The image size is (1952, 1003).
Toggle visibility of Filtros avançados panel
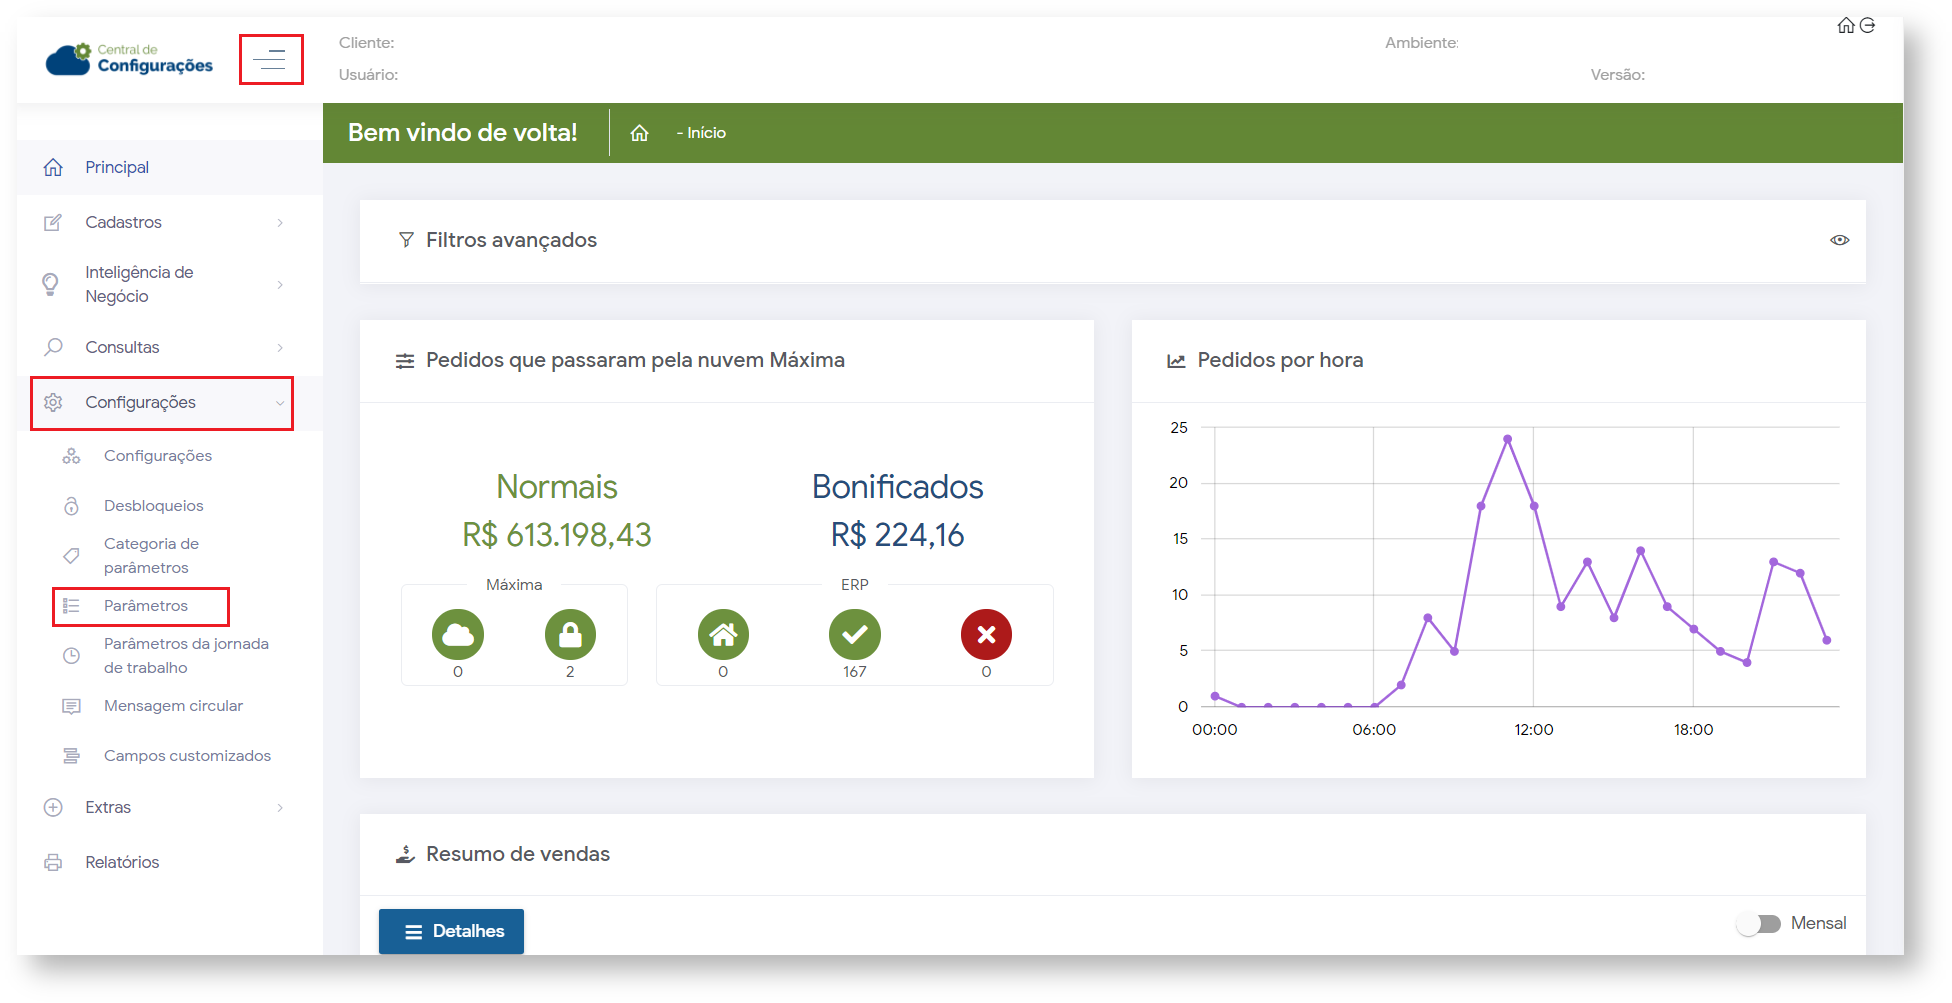[x=1839, y=240]
